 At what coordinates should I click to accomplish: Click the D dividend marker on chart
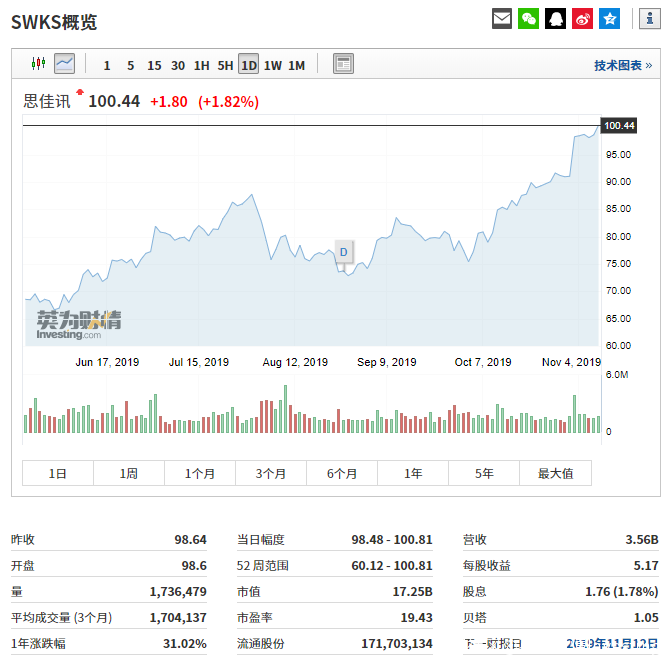point(344,252)
